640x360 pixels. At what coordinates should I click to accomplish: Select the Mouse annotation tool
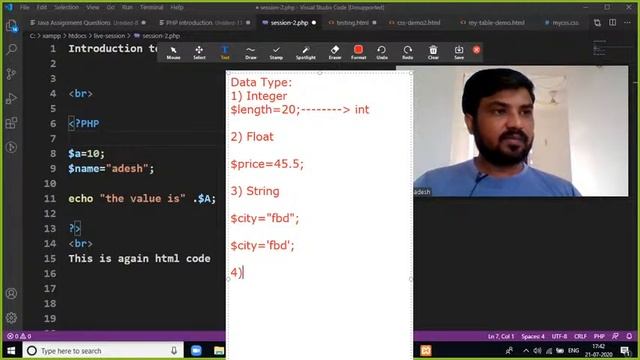tap(173, 52)
